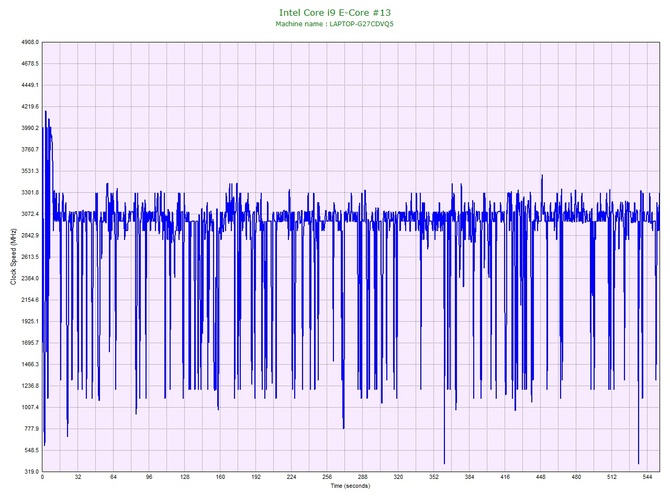
Task: Click the x-axis tick label "352"
Action: [x=434, y=477]
